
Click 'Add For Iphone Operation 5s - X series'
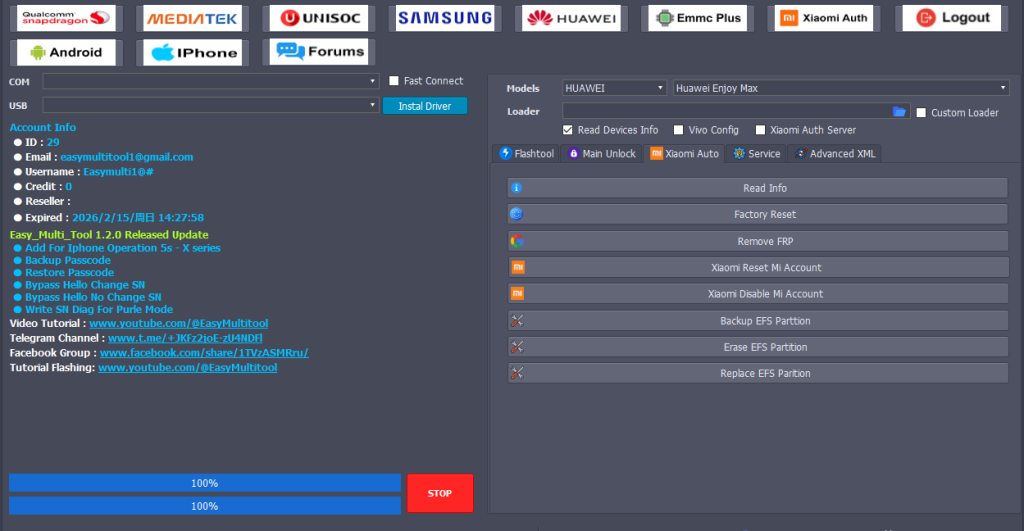click(123, 248)
